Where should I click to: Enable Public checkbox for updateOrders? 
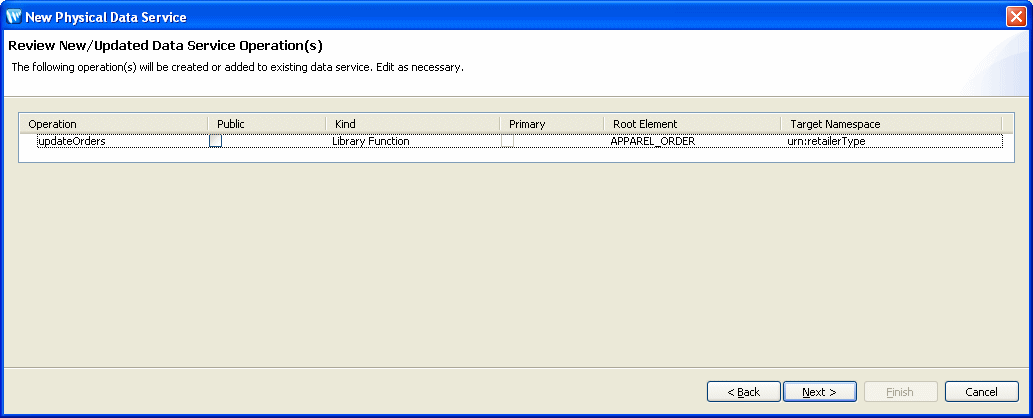coord(215,141)
